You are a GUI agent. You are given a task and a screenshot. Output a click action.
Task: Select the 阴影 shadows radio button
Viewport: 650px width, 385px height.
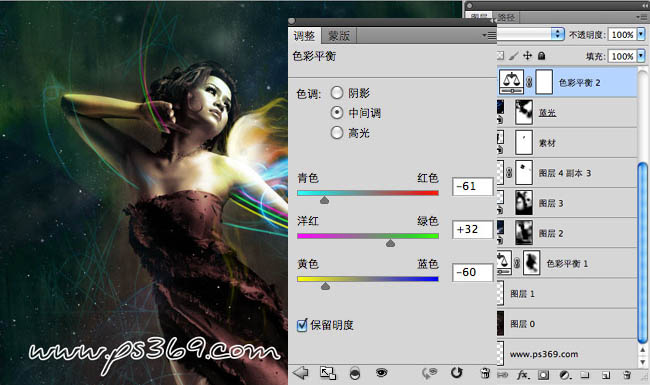pos(337,93)
